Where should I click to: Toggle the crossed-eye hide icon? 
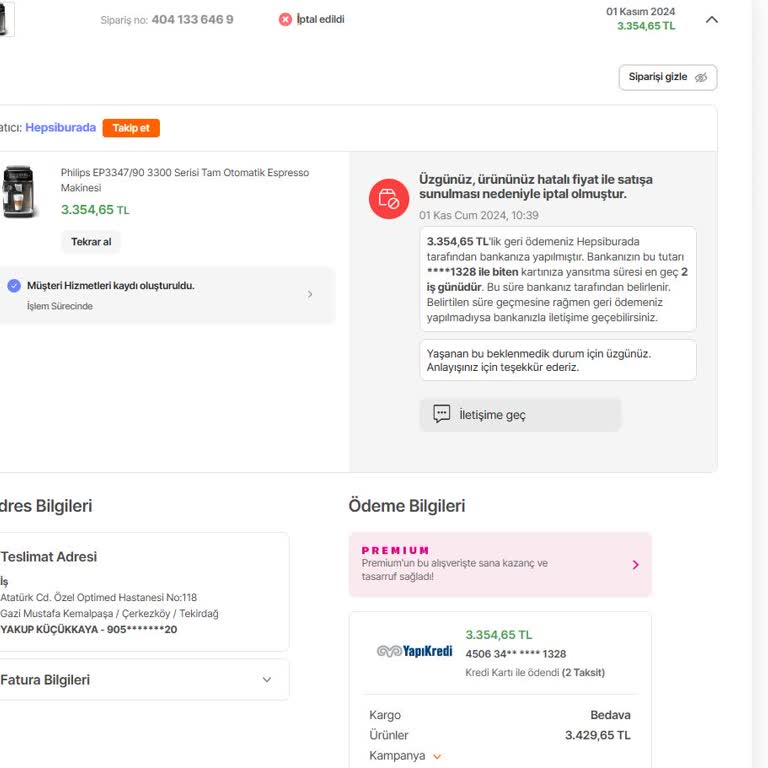coord(701,77)
